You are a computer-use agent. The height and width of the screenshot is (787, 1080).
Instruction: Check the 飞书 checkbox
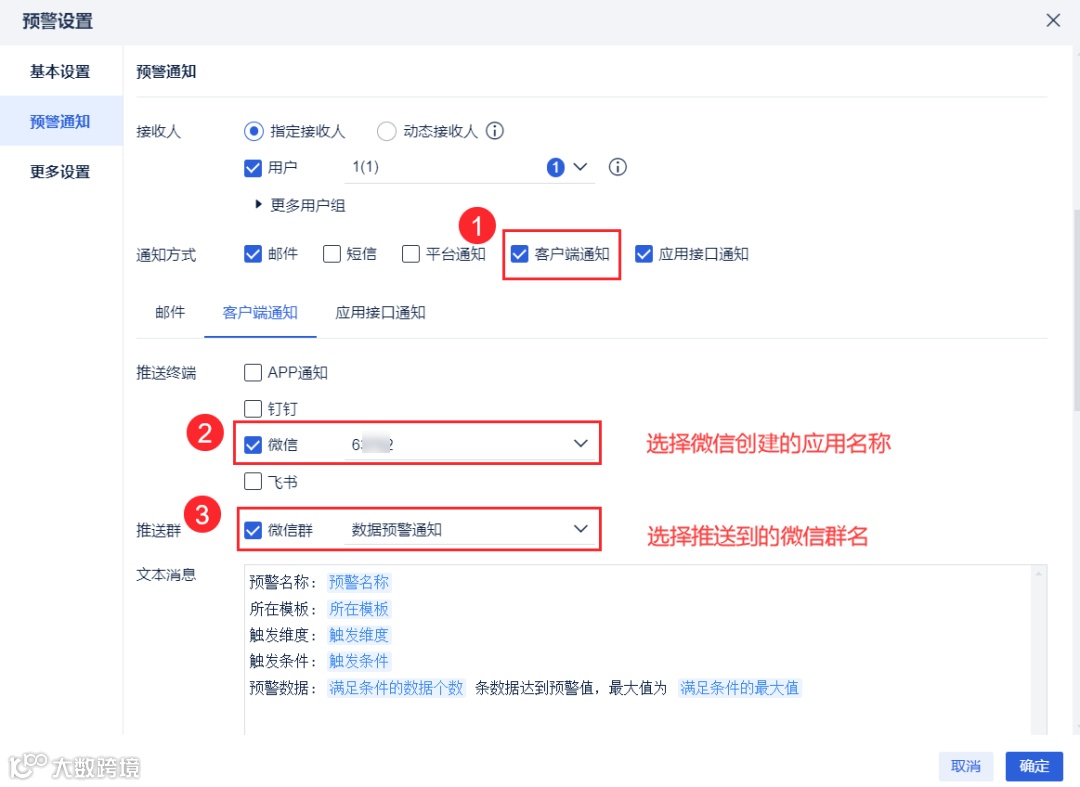point(253,481)
